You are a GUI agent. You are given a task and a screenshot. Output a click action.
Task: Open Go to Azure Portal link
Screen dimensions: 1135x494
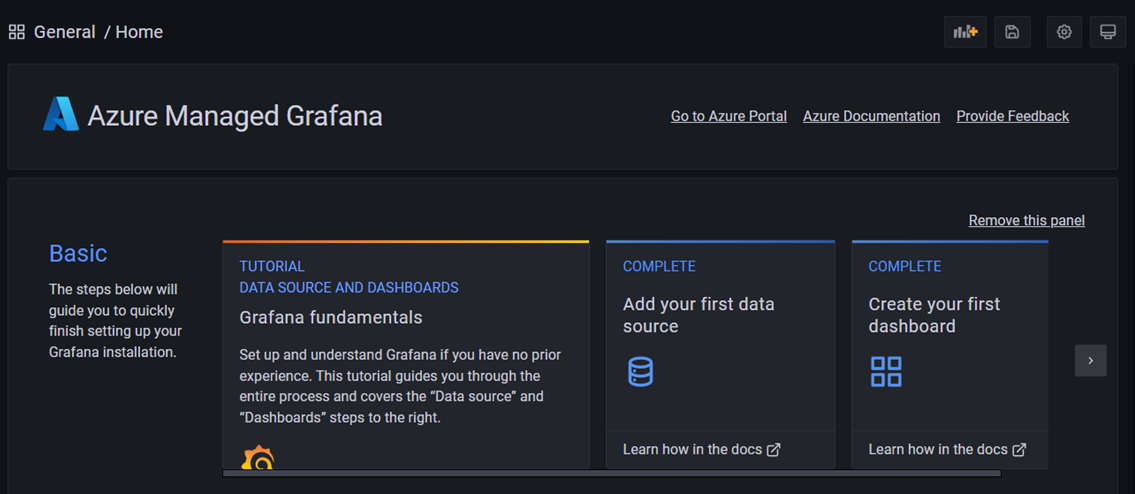[728, 116]
